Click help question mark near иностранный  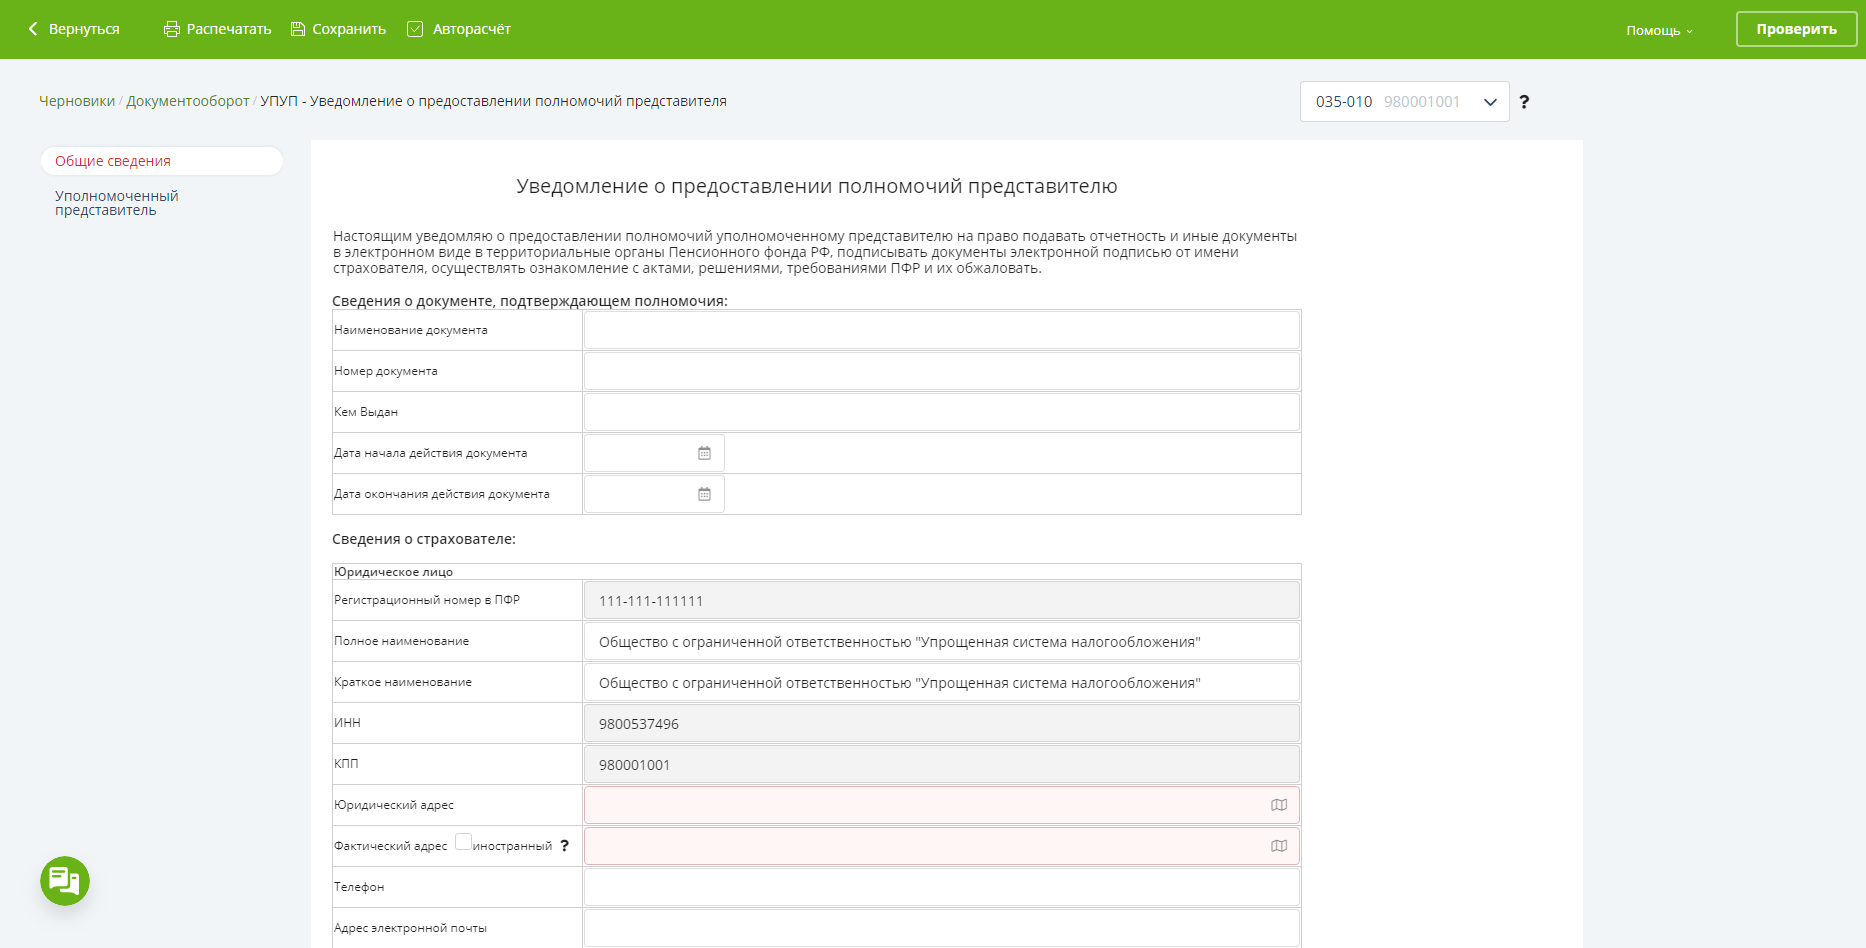click(x=564, y=846)
